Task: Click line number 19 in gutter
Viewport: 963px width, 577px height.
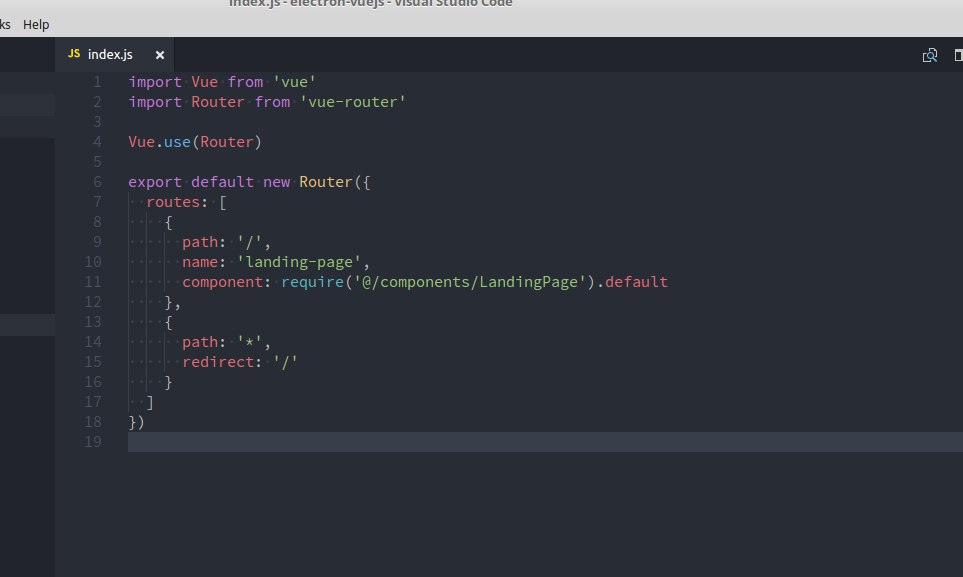Action: pyautogui.click(x=93, y=442)
